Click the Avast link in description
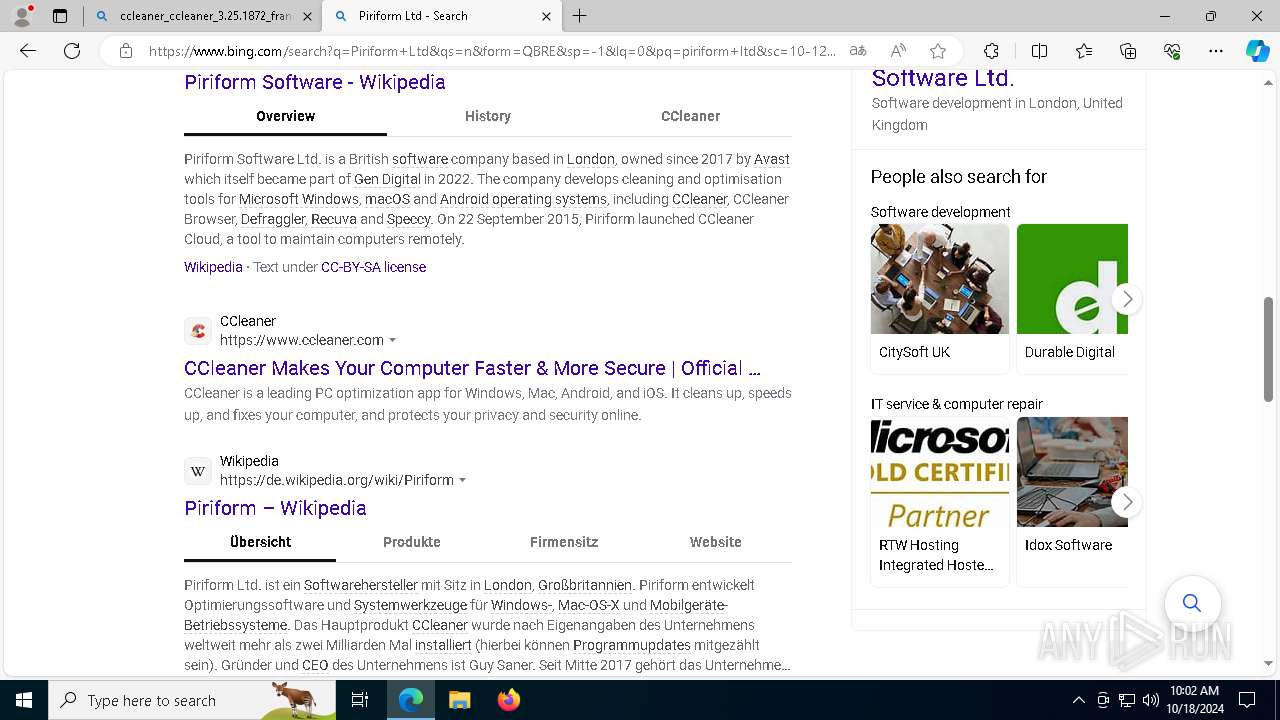The width and height of the screenshot is (1280, 720). (771, 159)
